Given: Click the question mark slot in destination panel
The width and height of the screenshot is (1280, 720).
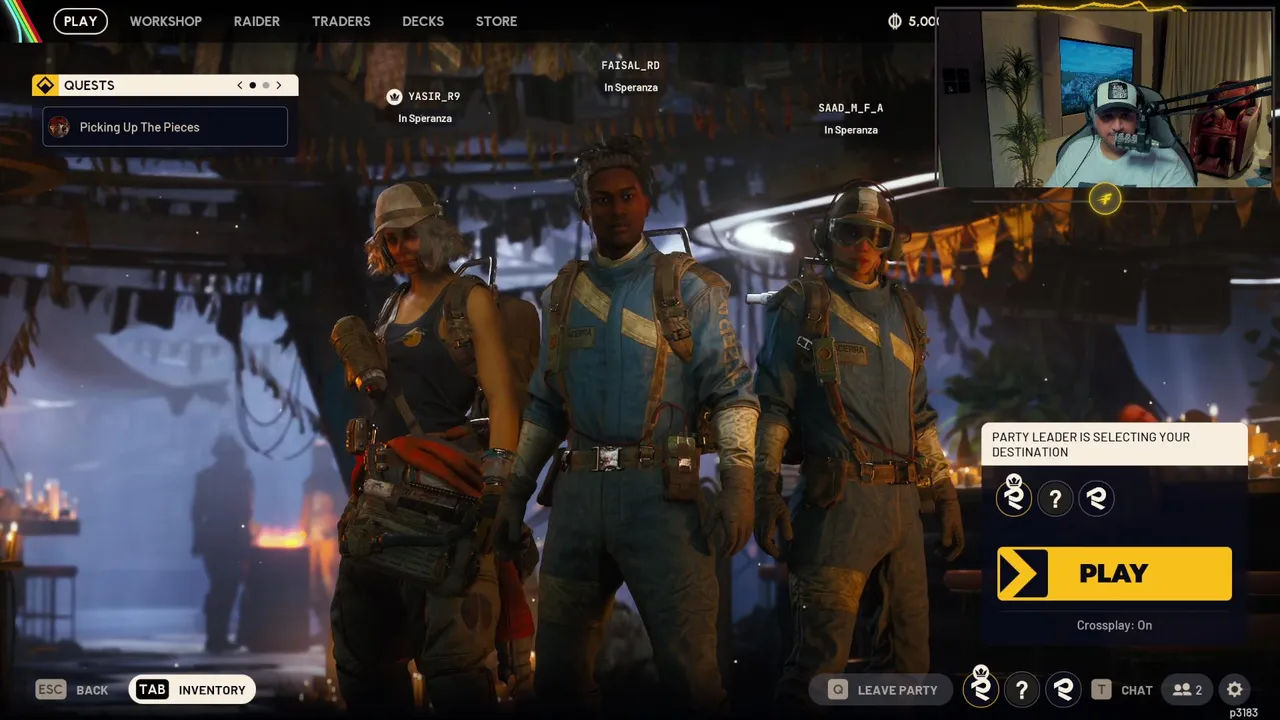Looking at the screenshot, I should pos(1055,498).
